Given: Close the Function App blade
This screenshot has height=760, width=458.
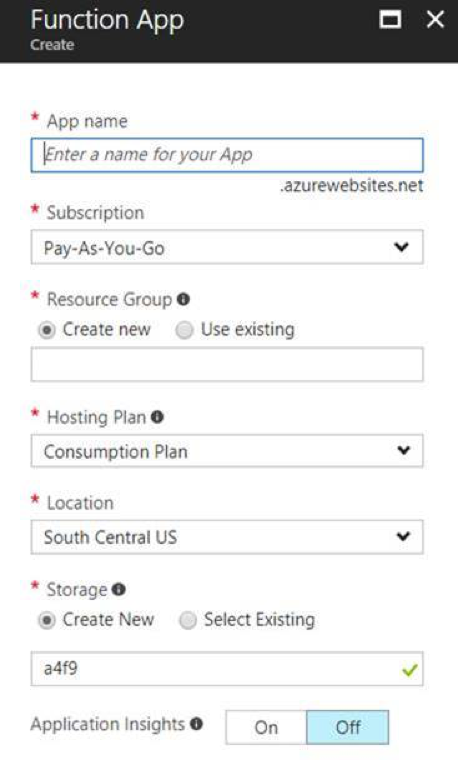Looking at the screenshot, I should pyautogui.click(x=435, y=20).
